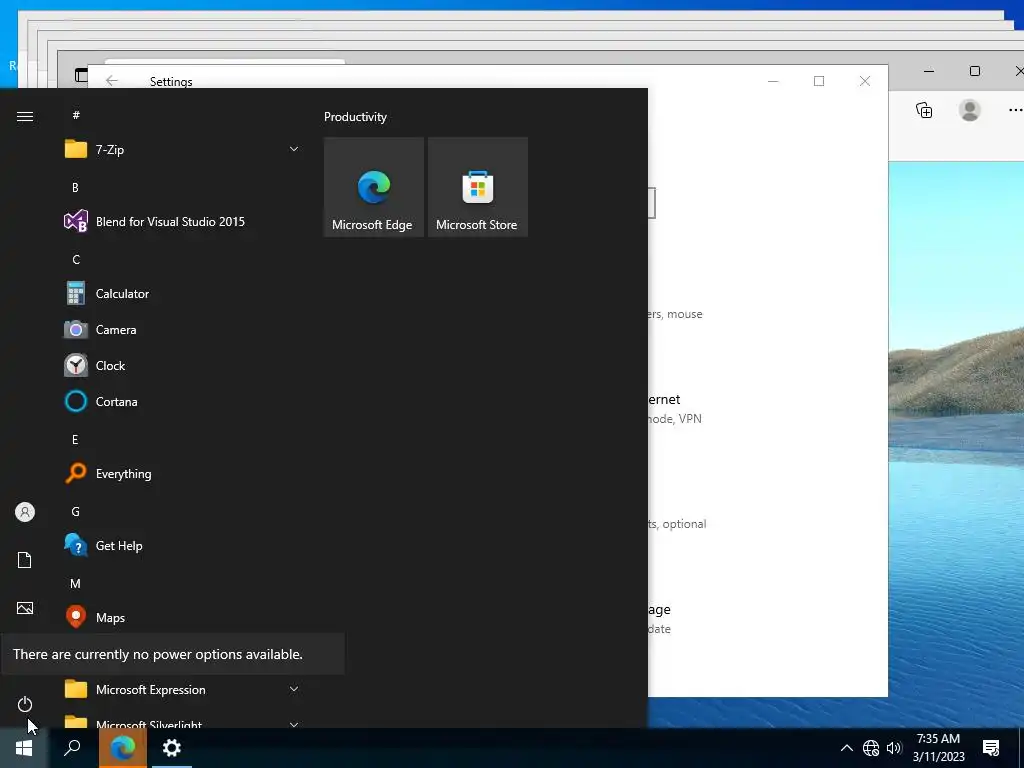
Task: Open taskbar Search magnifier
Action: [72, 748]
